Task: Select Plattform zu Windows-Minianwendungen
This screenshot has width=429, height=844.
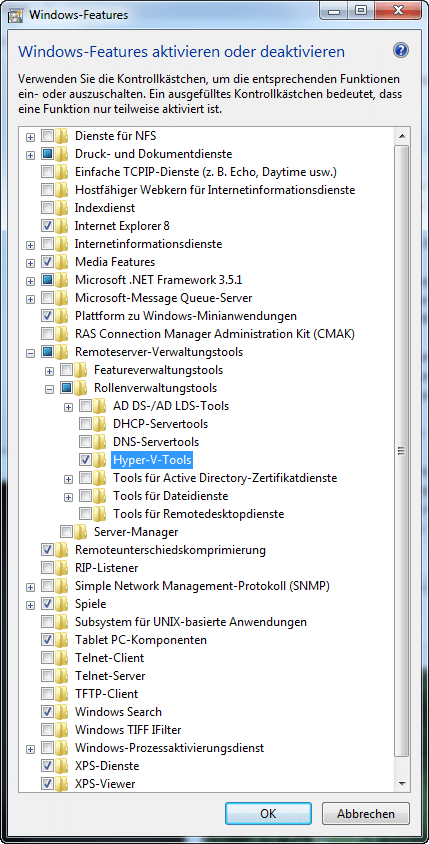Action: point(186,316)
